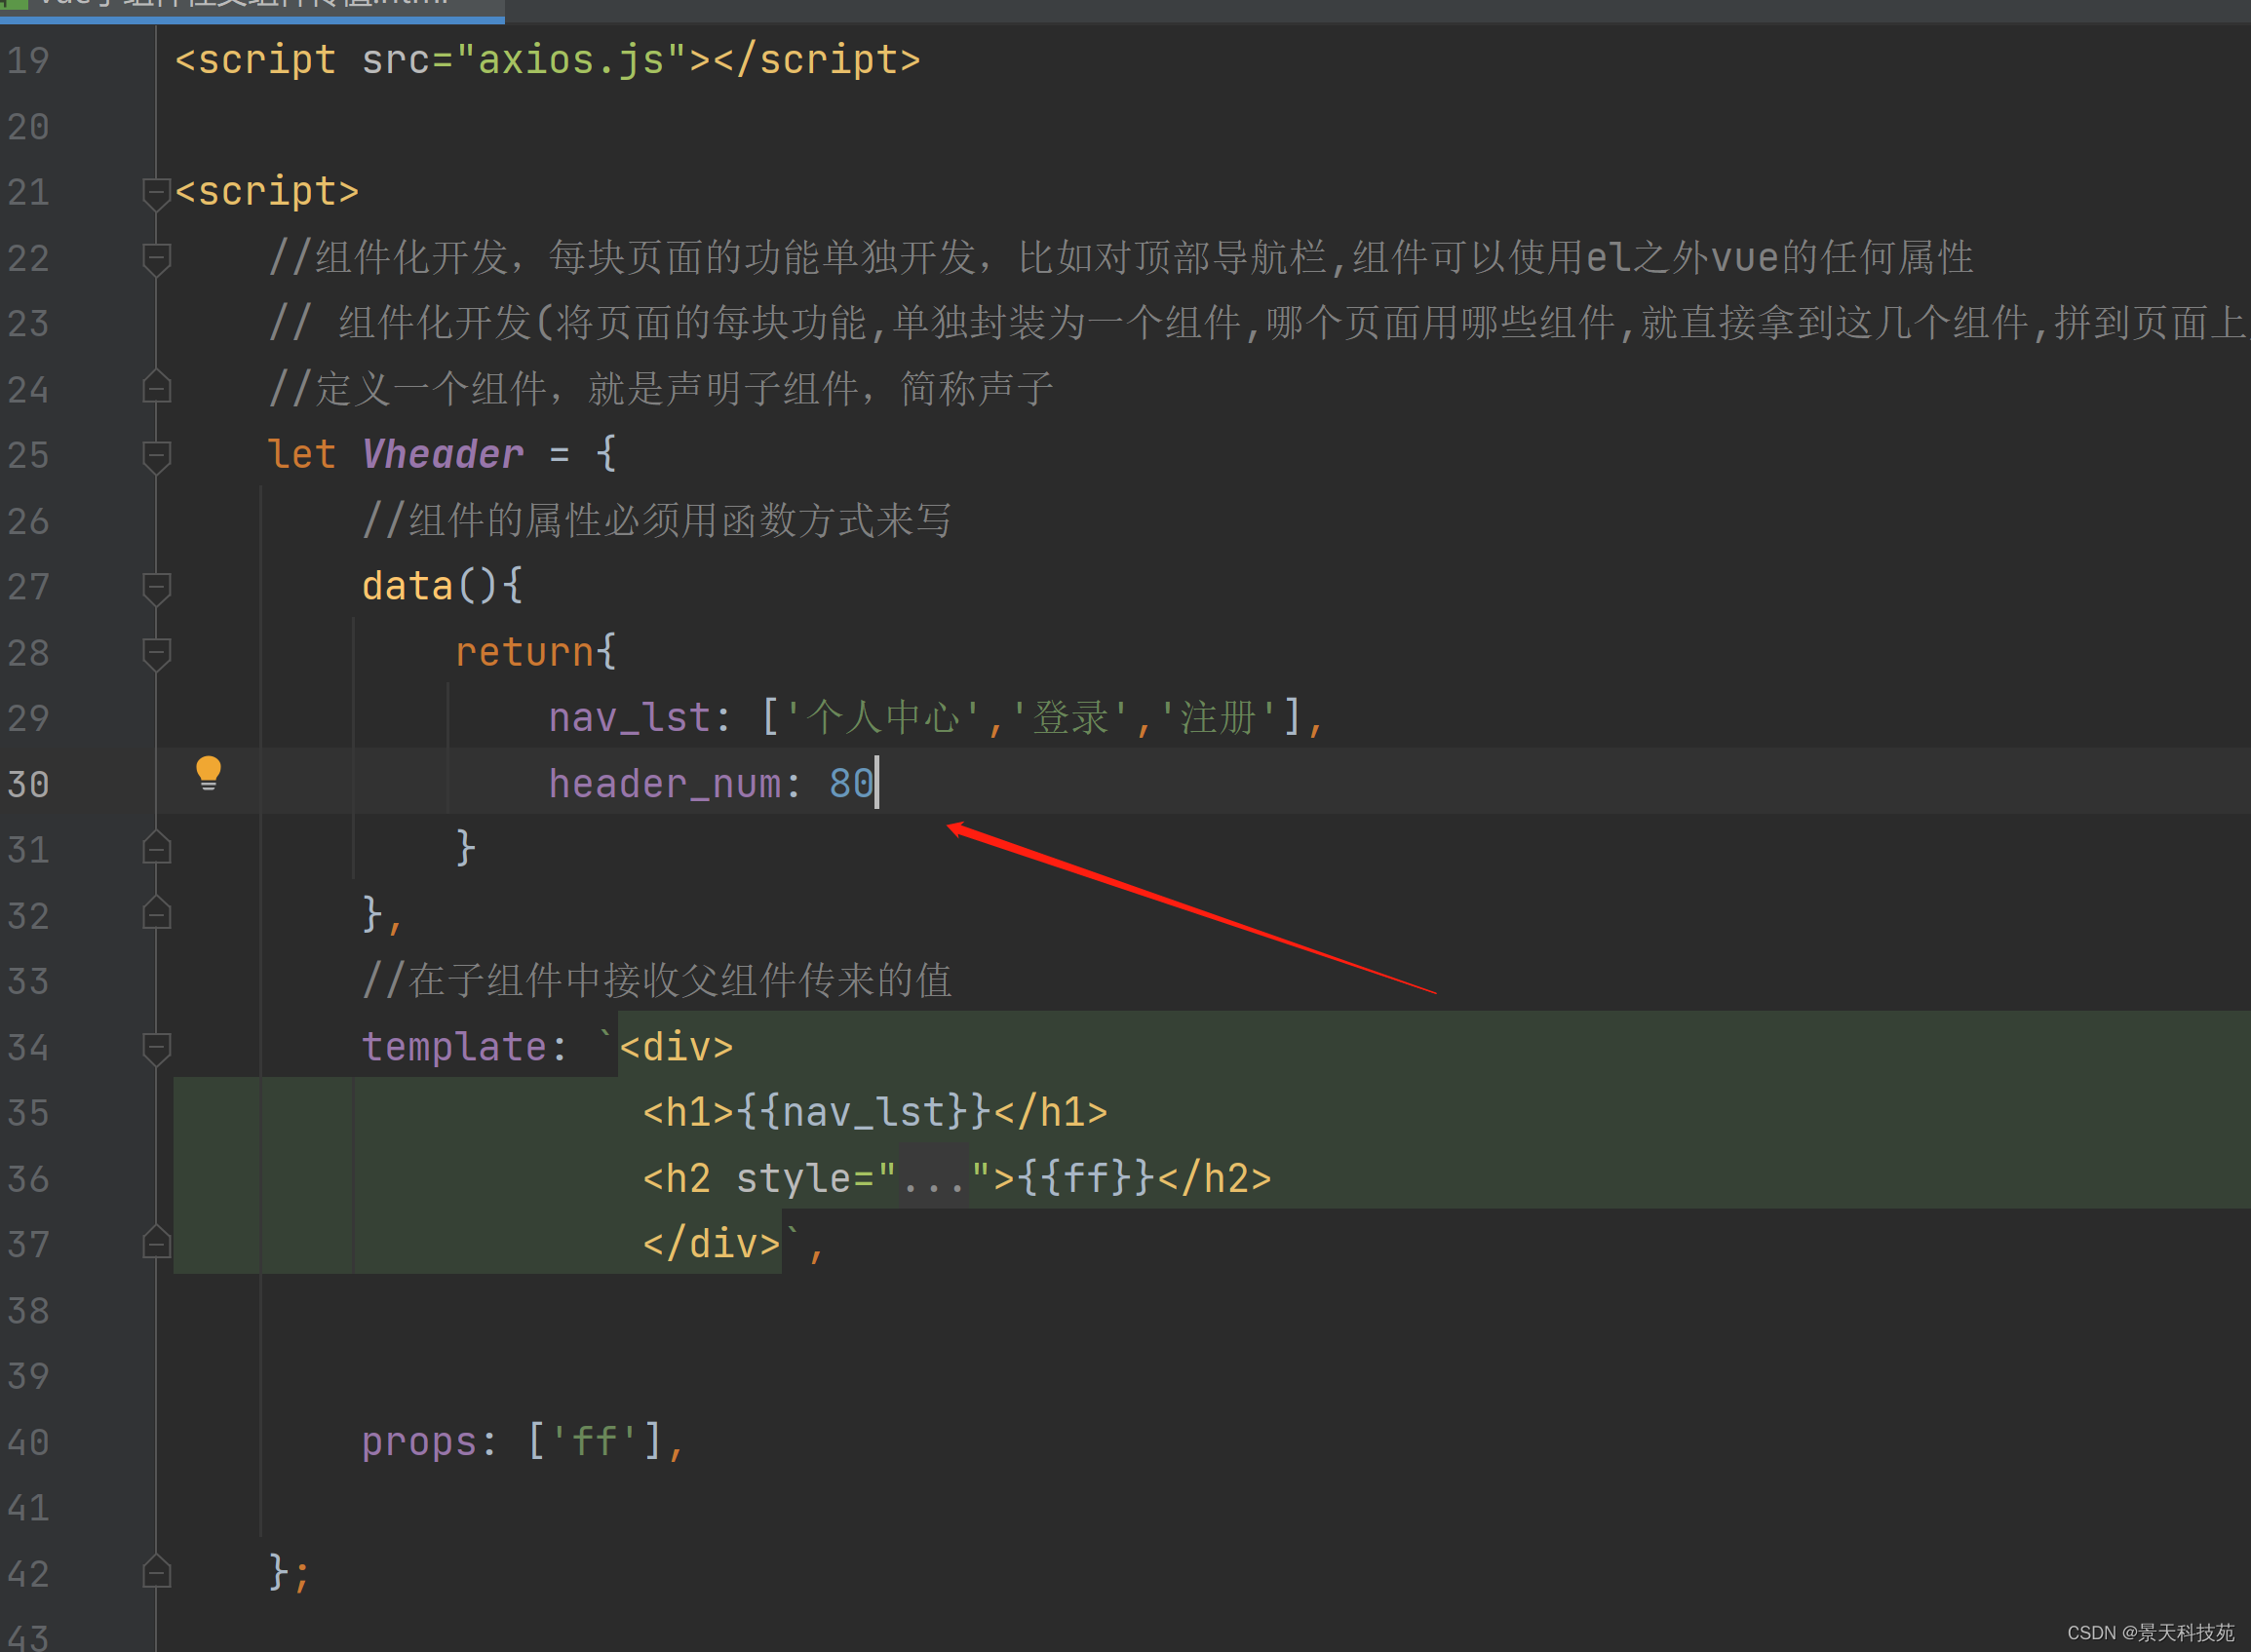
Task: Collapse the script block fold on line 21
Action: (x=156, y=193)
